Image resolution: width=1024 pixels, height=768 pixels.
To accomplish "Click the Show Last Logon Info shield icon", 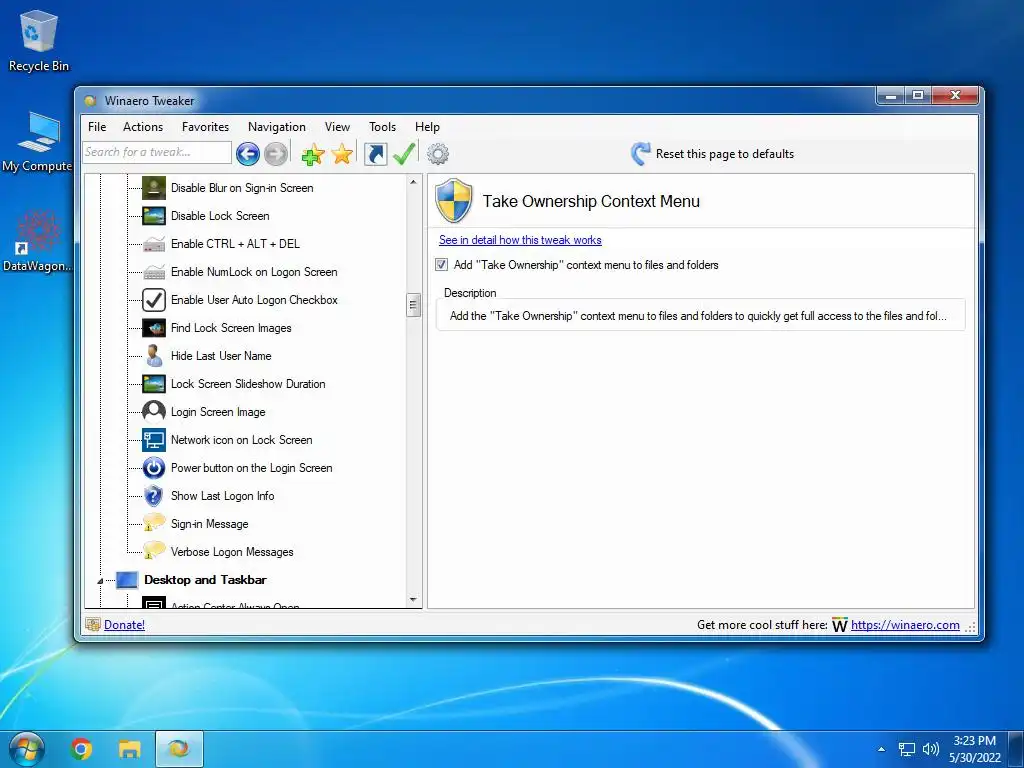I will [153, 496].
